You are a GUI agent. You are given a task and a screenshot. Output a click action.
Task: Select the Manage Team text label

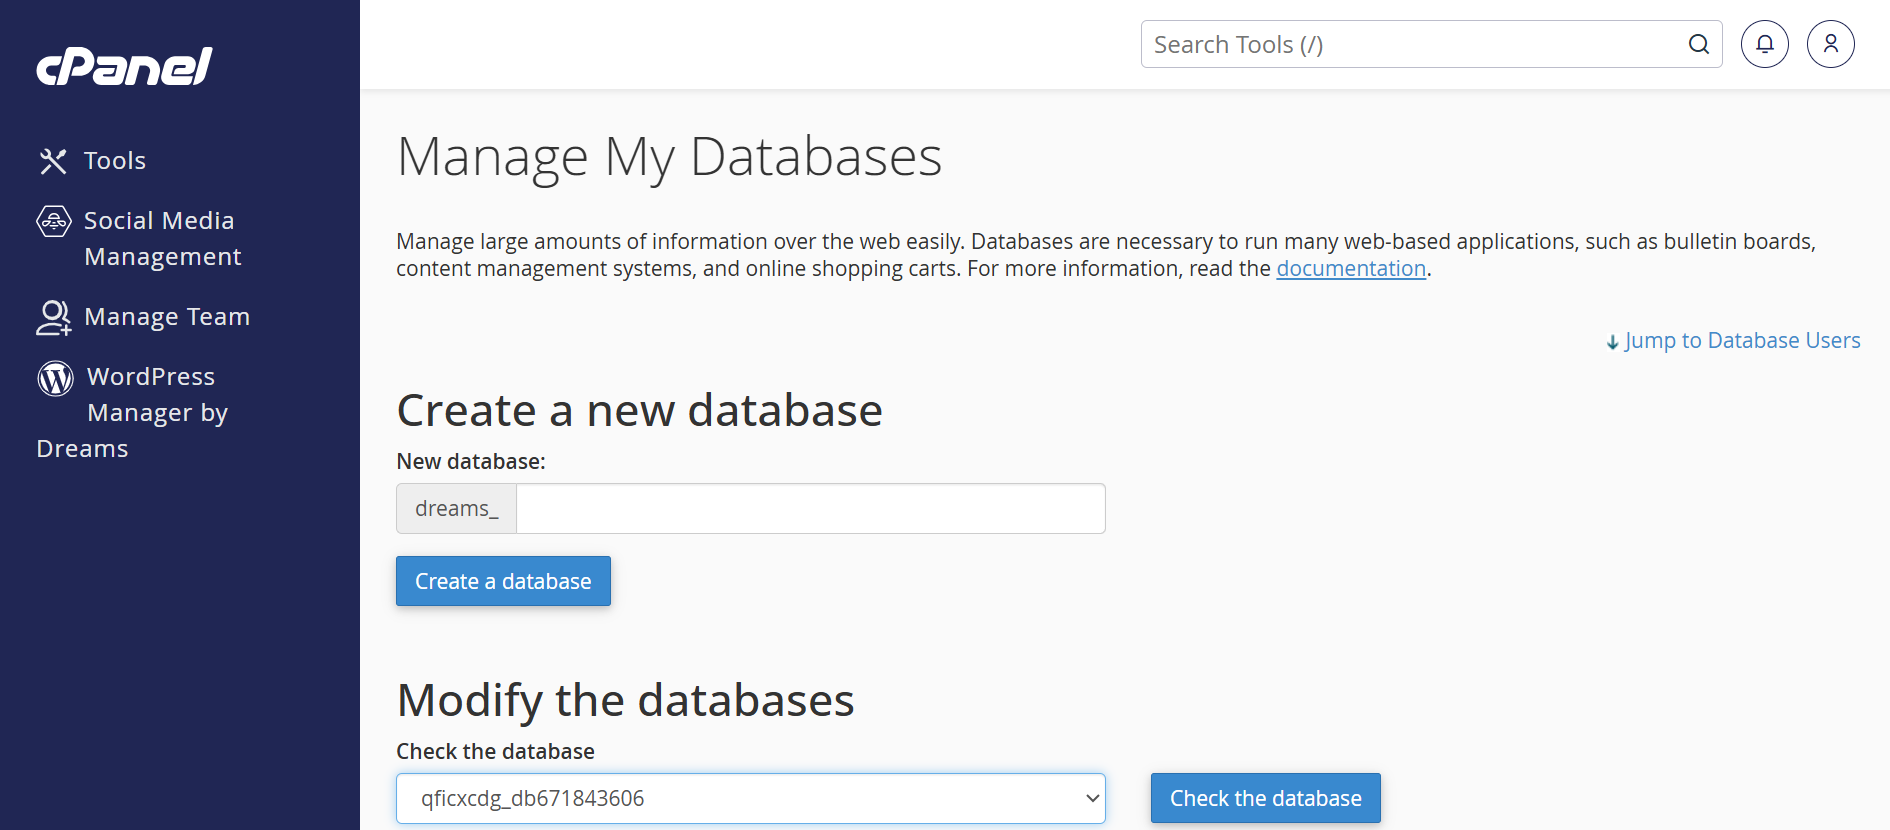[x=167, y=317]
